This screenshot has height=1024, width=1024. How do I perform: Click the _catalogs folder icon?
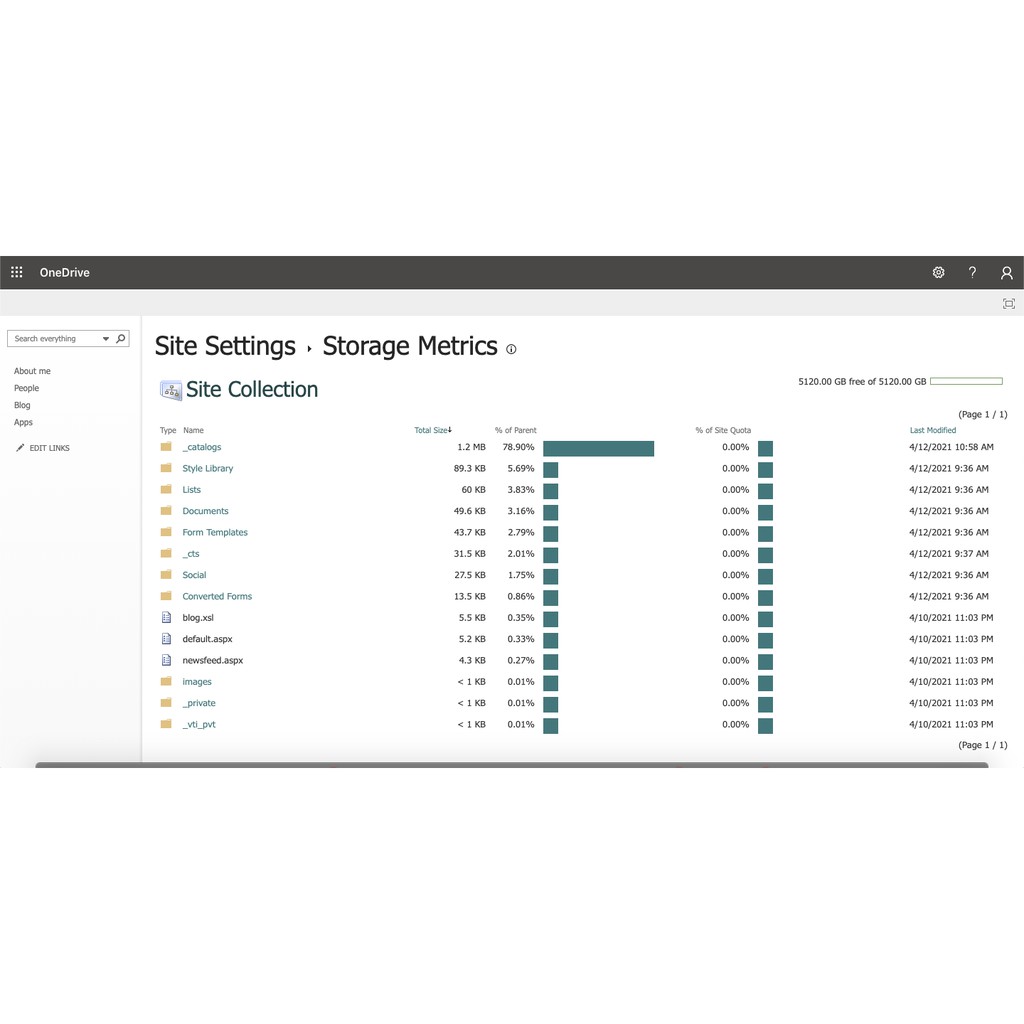(166, 447)
